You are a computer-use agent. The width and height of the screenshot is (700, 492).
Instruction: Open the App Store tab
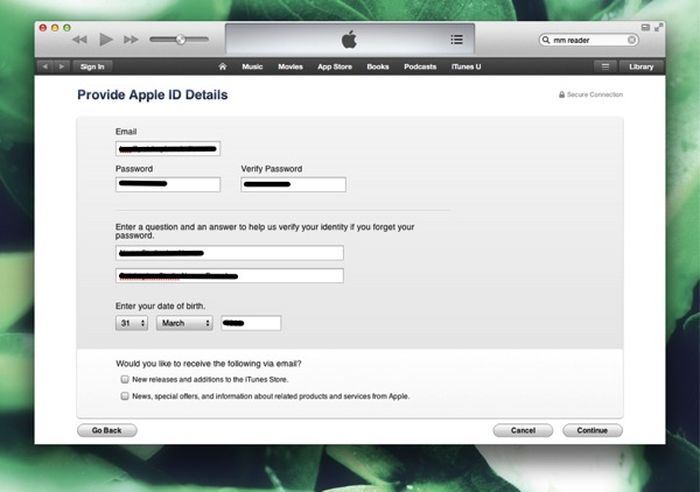click(x=335, y=67)
